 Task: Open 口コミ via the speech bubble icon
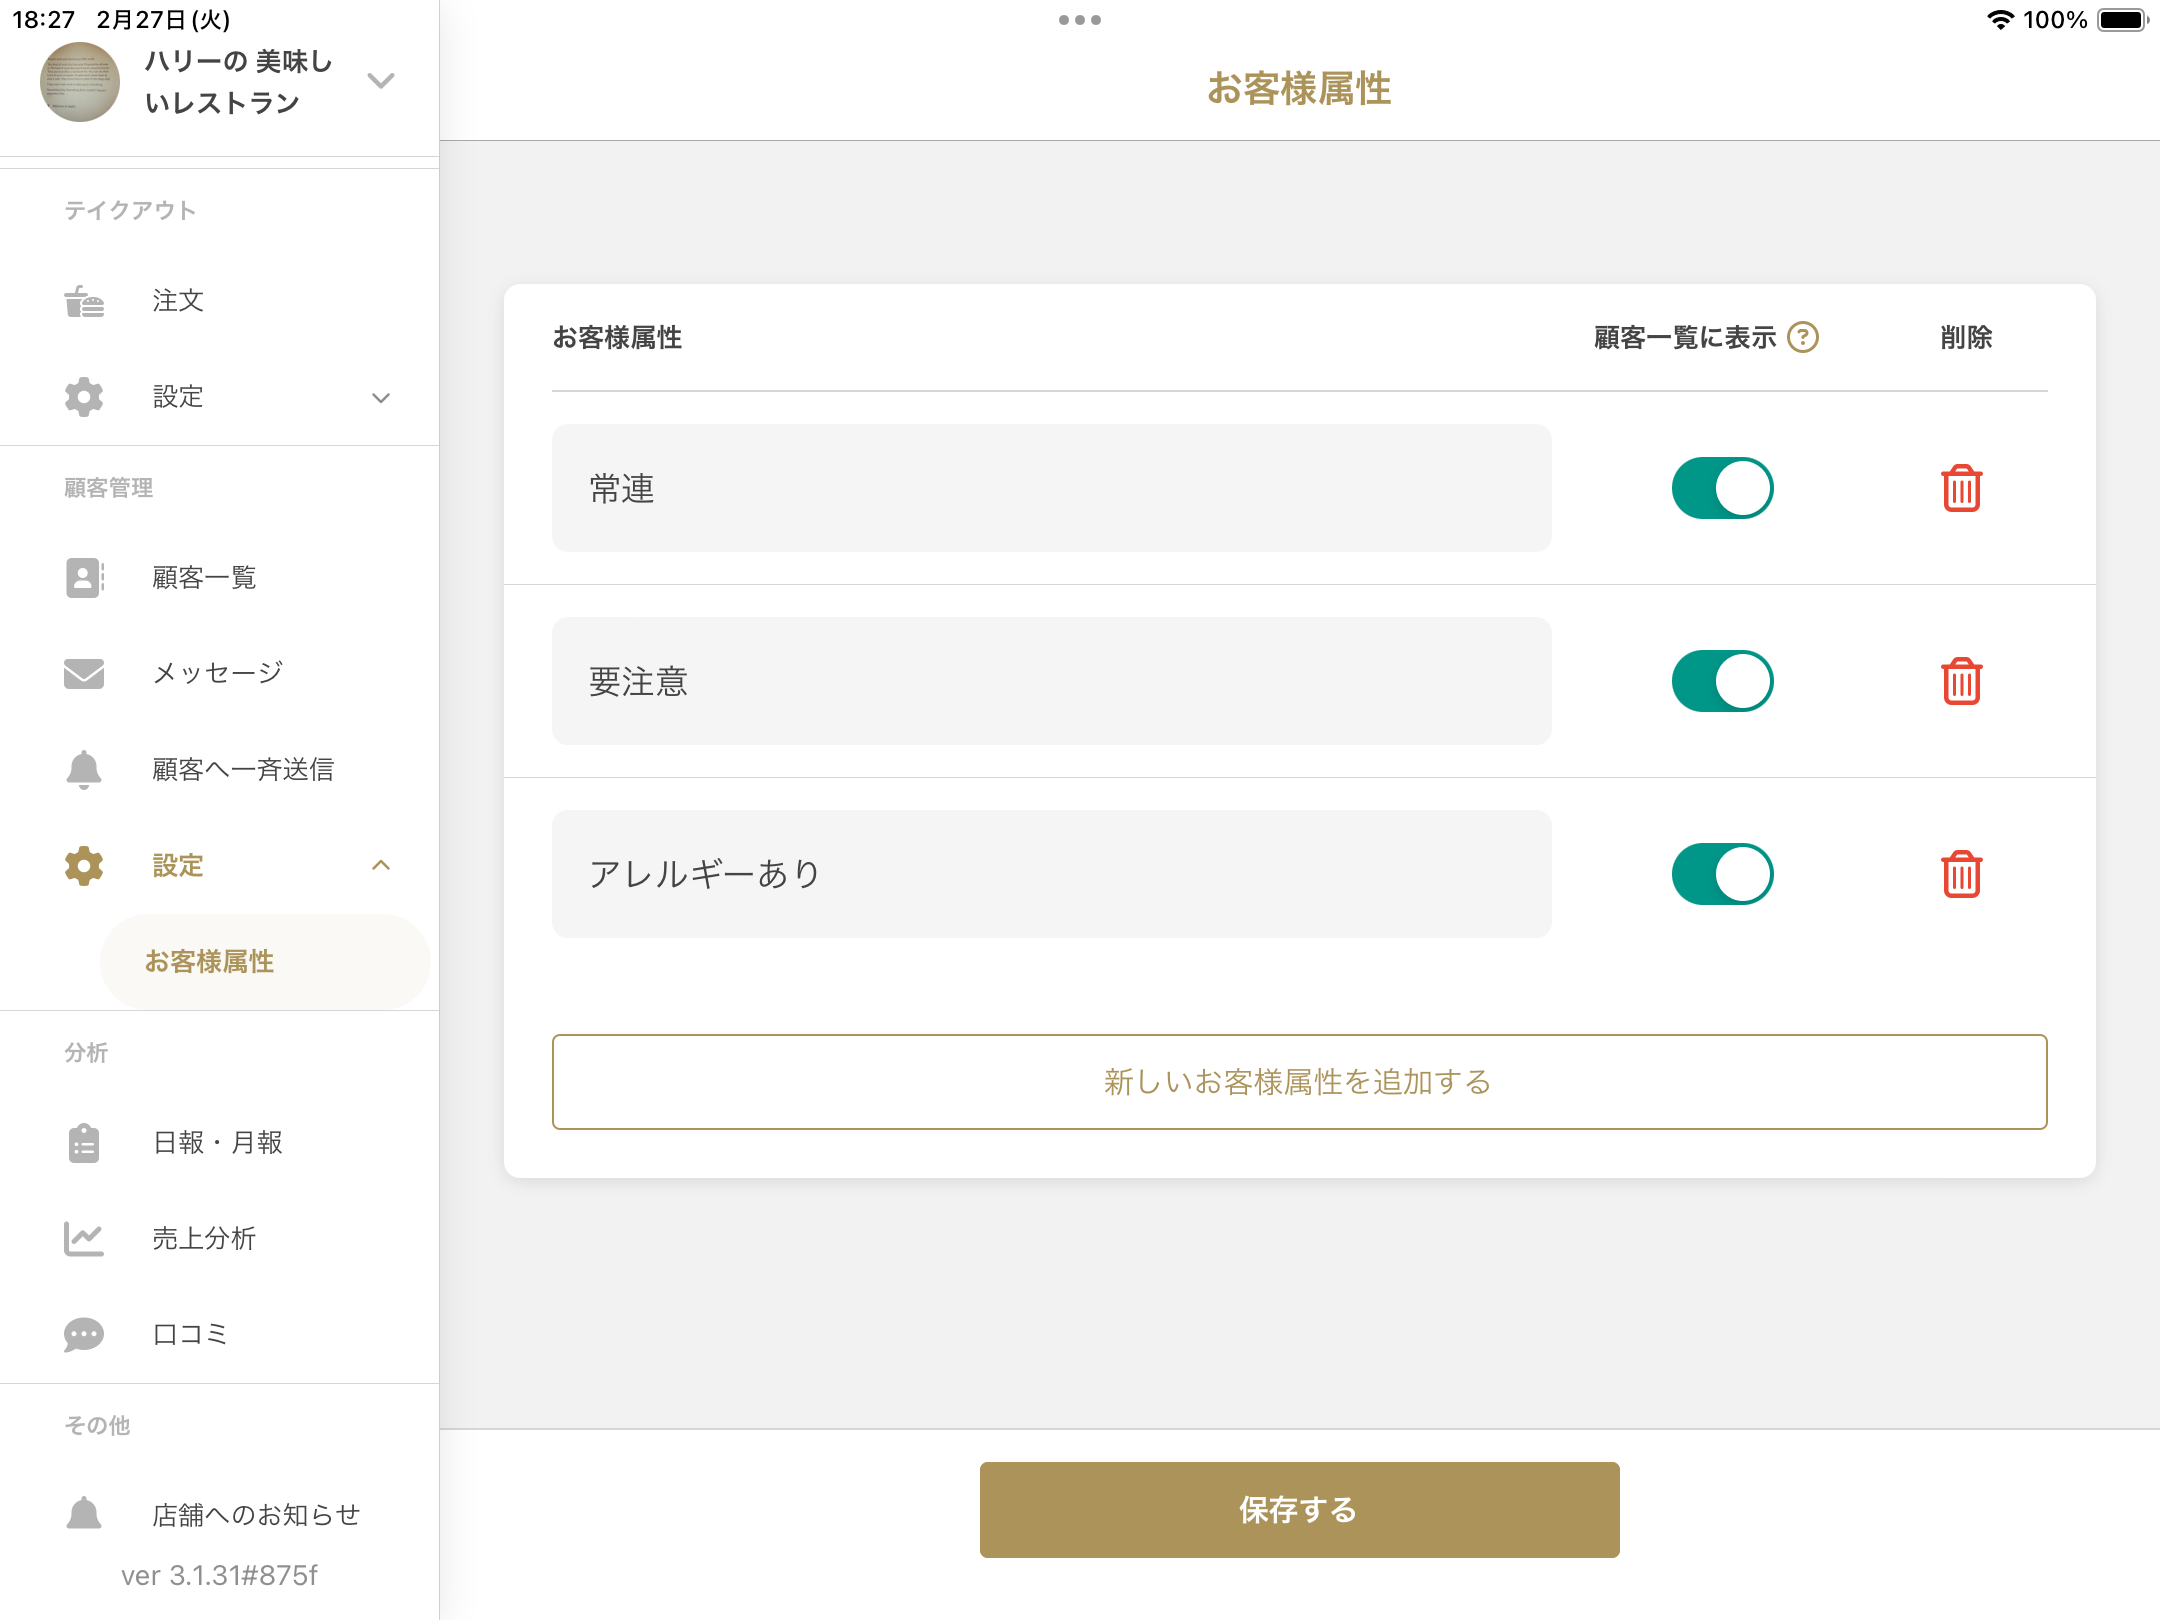click(x=84, y=1334)
